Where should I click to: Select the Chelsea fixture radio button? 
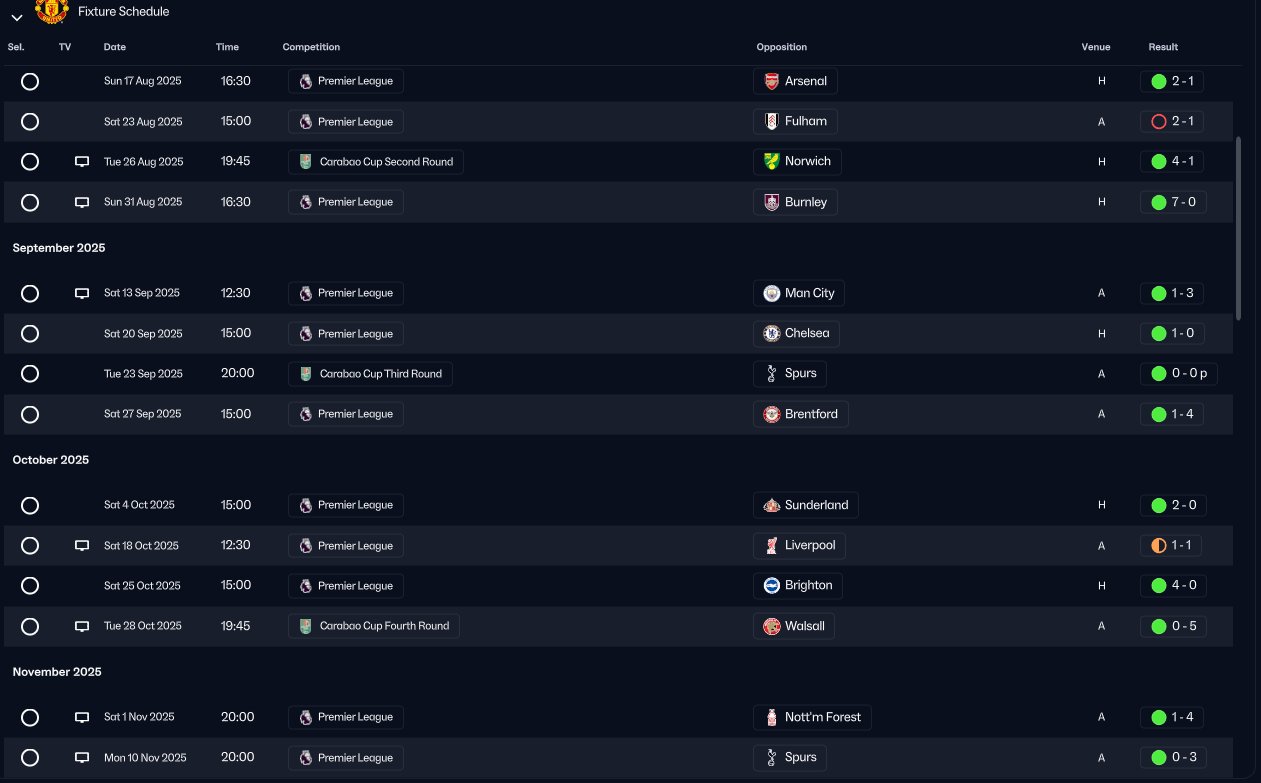click(30, 334)
